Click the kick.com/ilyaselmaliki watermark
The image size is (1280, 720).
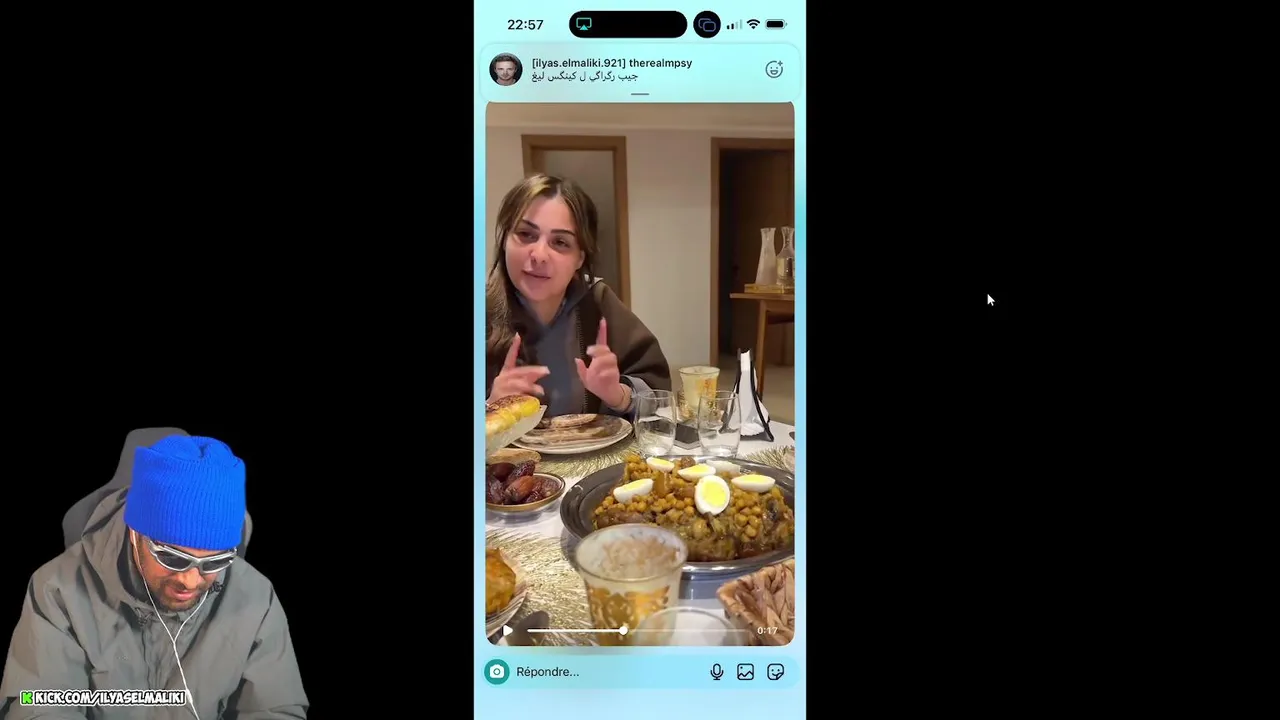tap(103, 698)
